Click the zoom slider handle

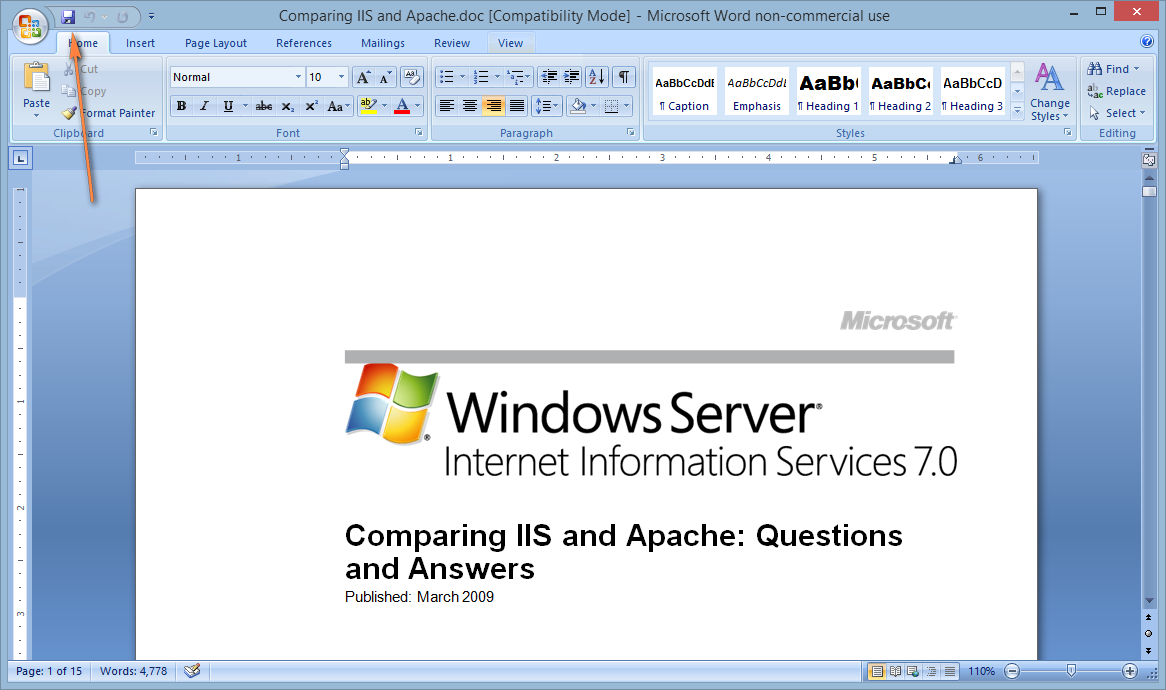click(1071, 671)
